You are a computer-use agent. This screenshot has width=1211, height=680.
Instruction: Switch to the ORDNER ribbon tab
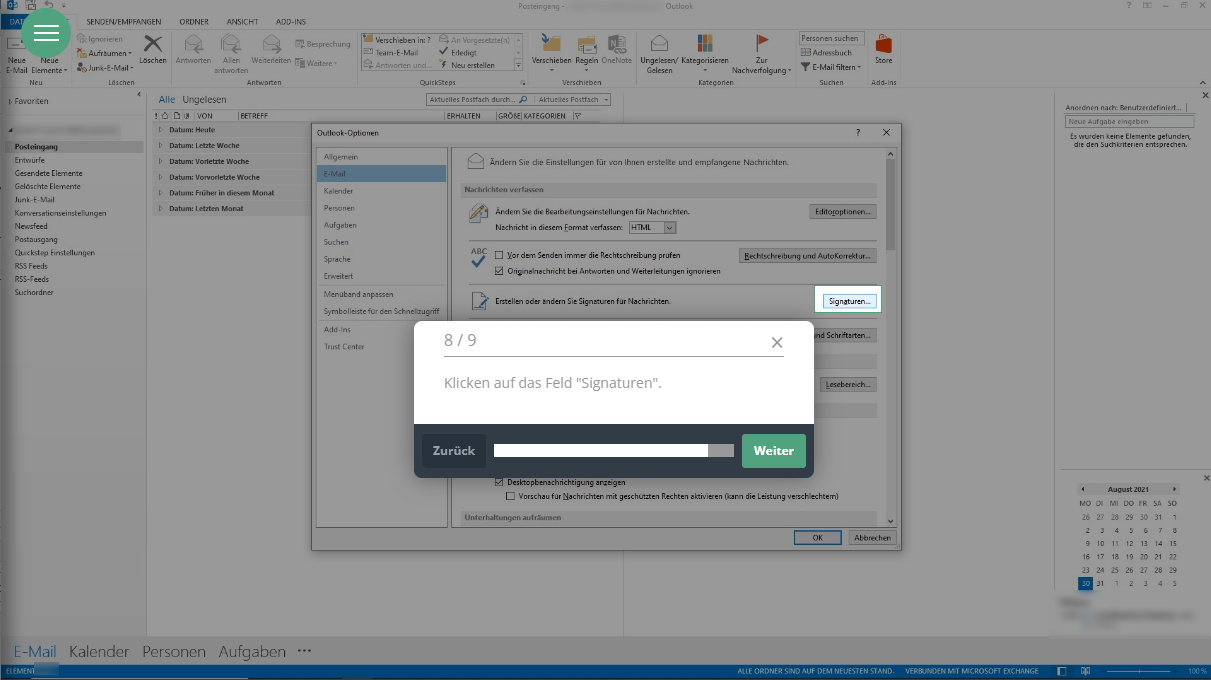(x=194, y=21)
